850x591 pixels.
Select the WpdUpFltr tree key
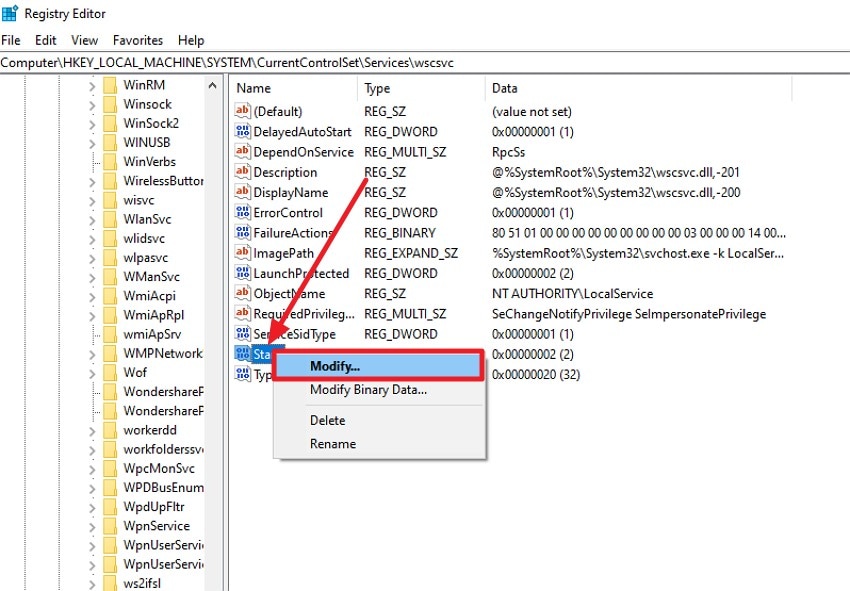[x=153, y=506]
